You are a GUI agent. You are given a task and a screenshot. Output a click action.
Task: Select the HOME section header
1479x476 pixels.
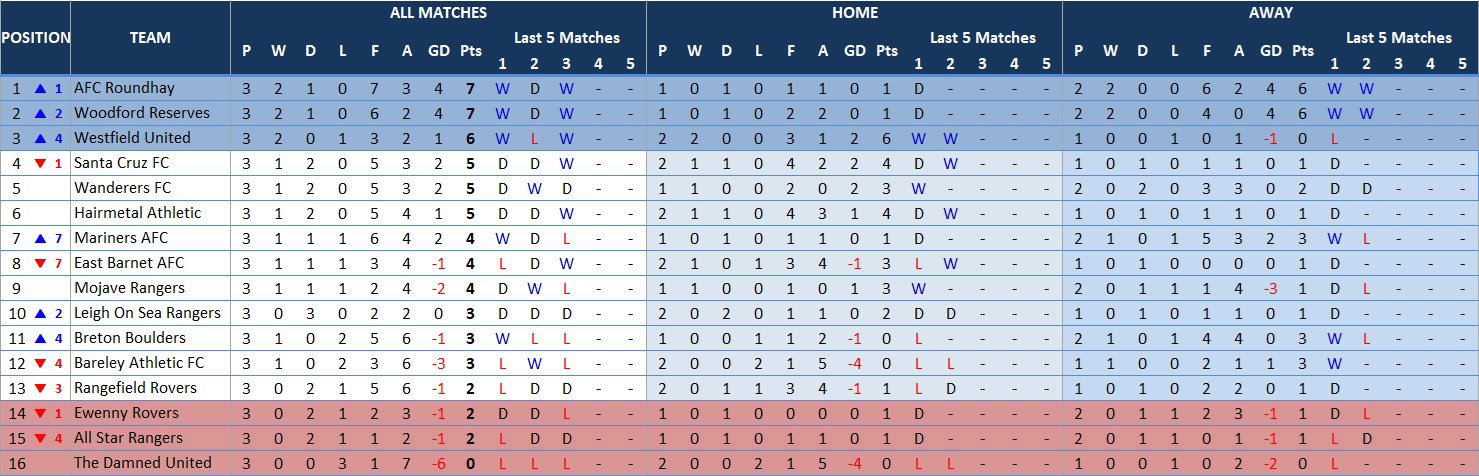tap(854, 13)
